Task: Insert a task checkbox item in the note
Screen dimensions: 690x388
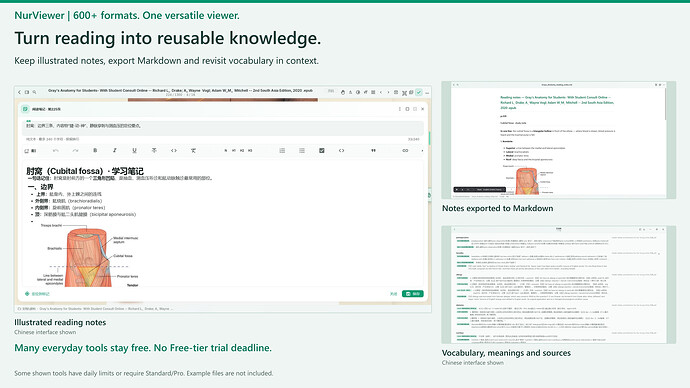Action: [322, 150]
